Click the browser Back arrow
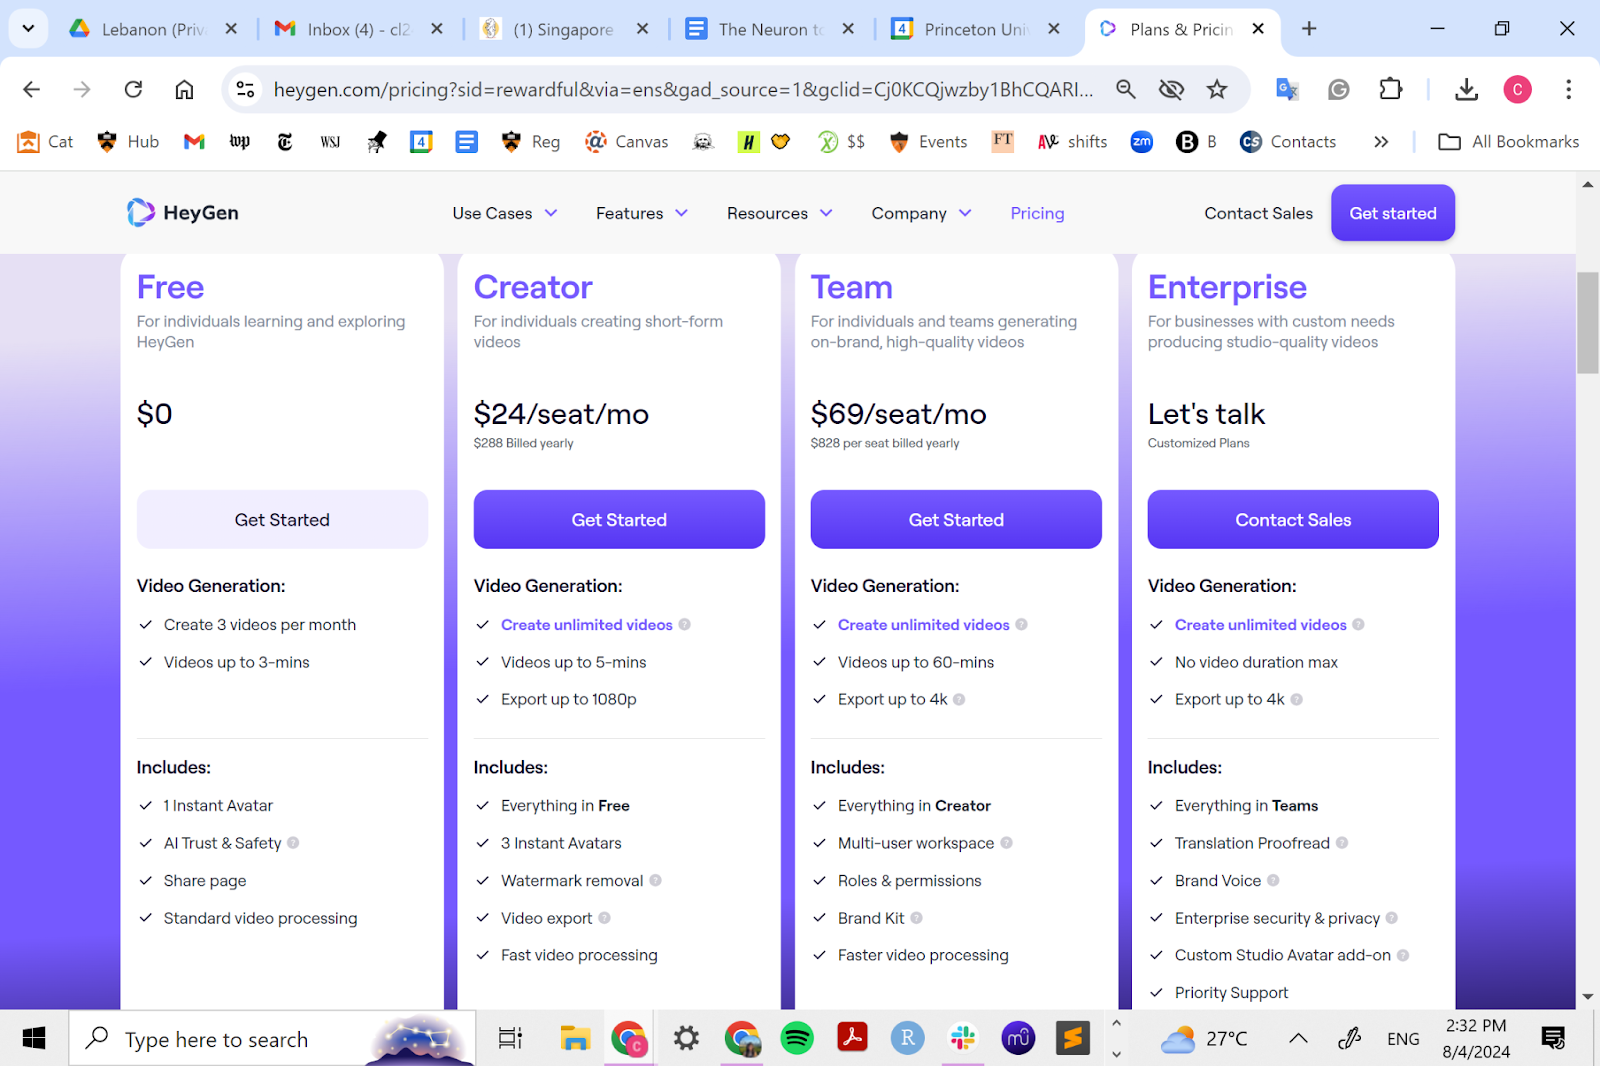The width and height of the screenshot is (1600, 1066). click(32, 90)
